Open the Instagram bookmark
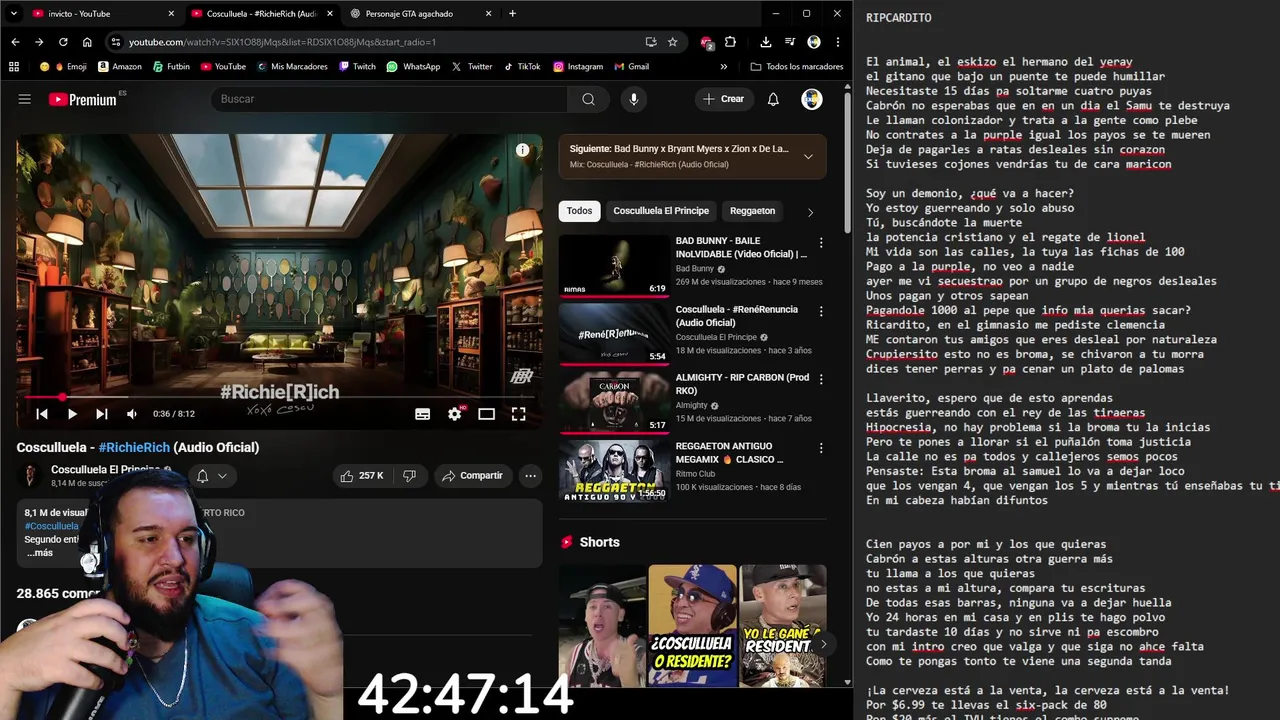The width and height of the screenshot is (1280, 720). click(577, 67)
